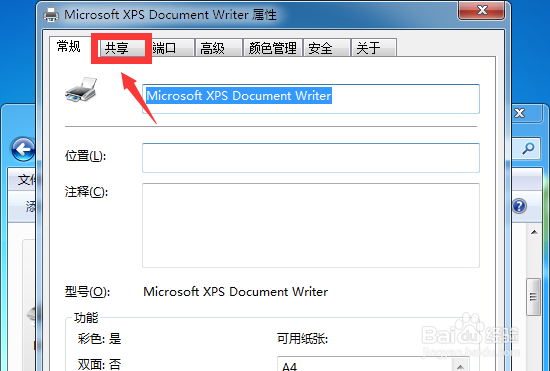Click the background window scrollbar up arrow
The width and height of the screenshot is (550, 371).
tap(534, 232)
